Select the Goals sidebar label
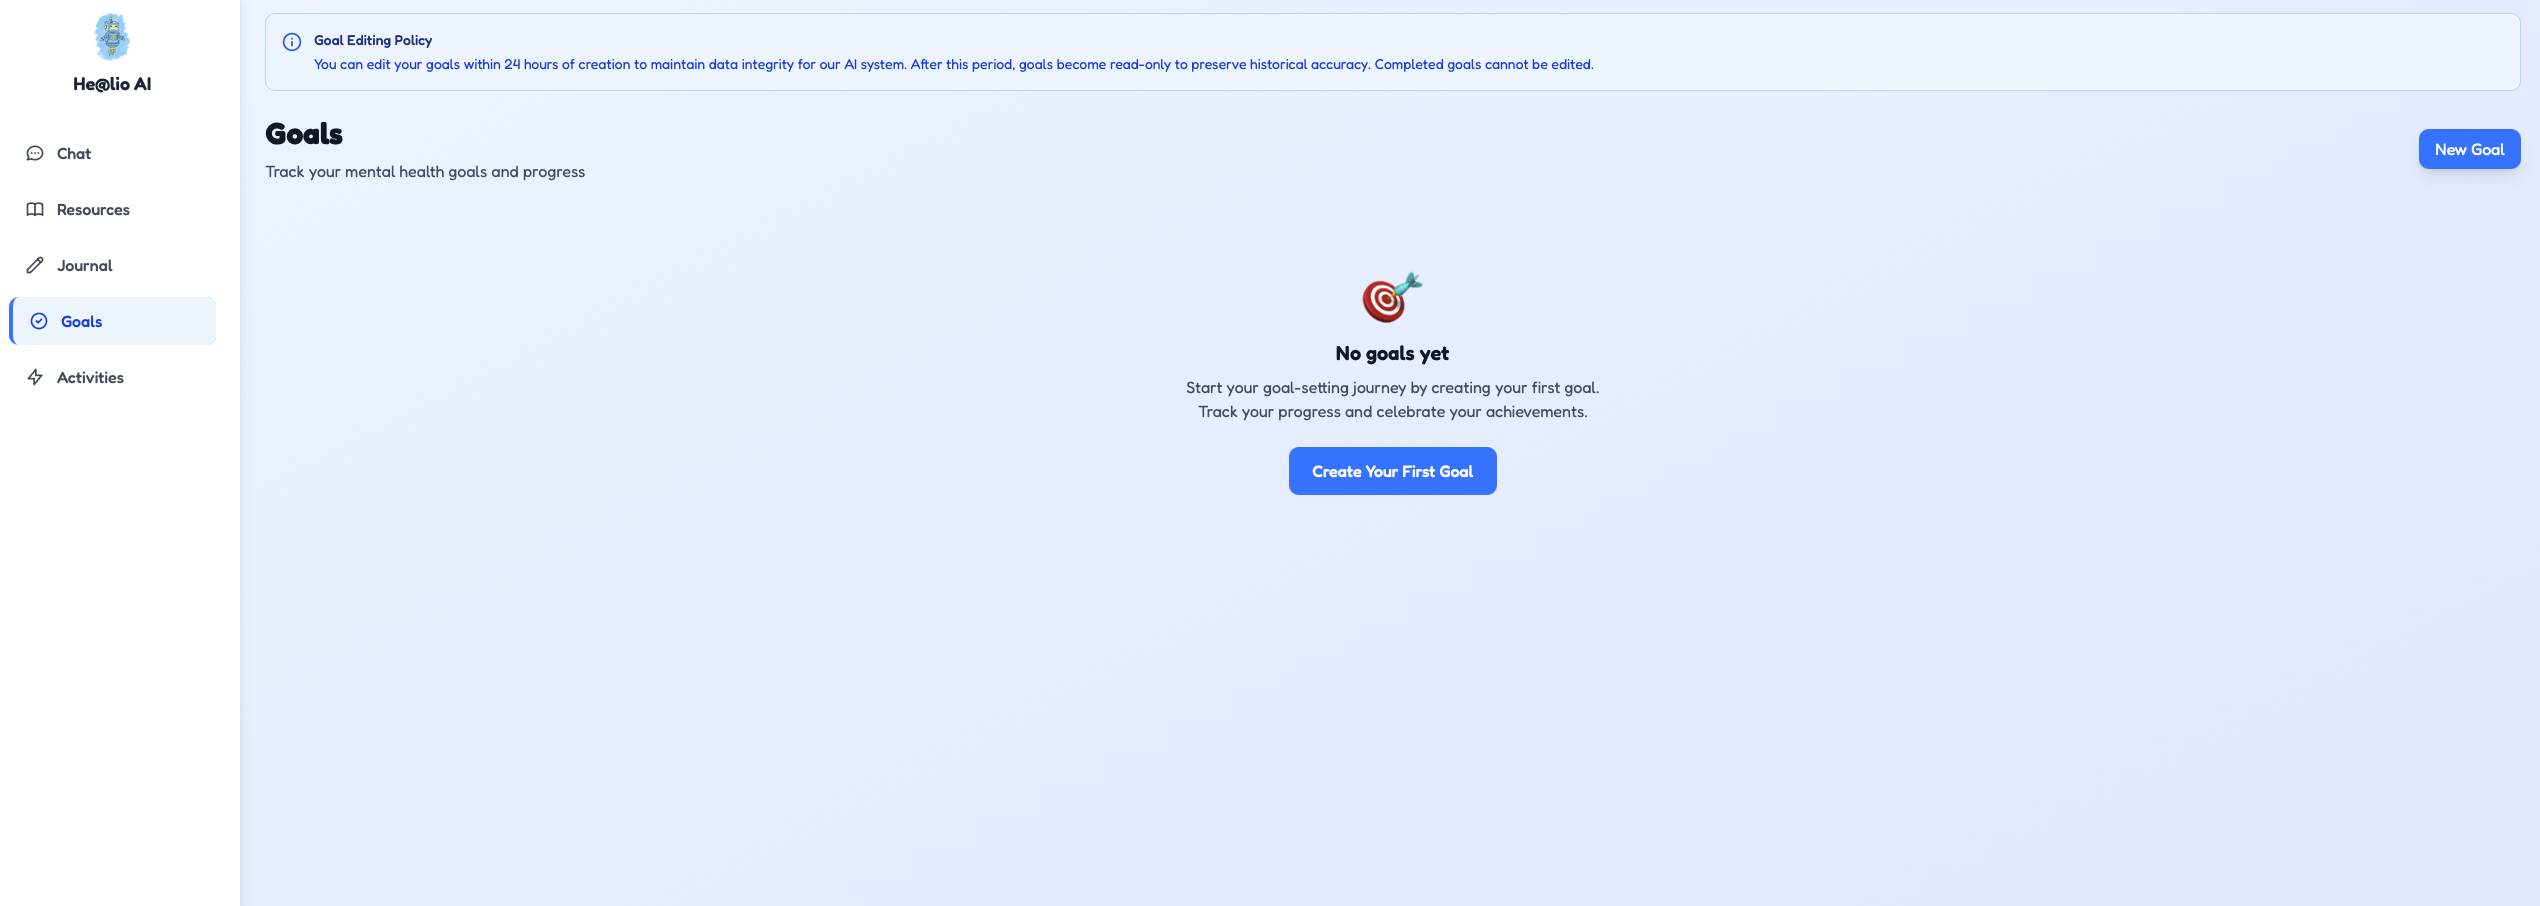2540x906 pixels. tap(81, 321)
